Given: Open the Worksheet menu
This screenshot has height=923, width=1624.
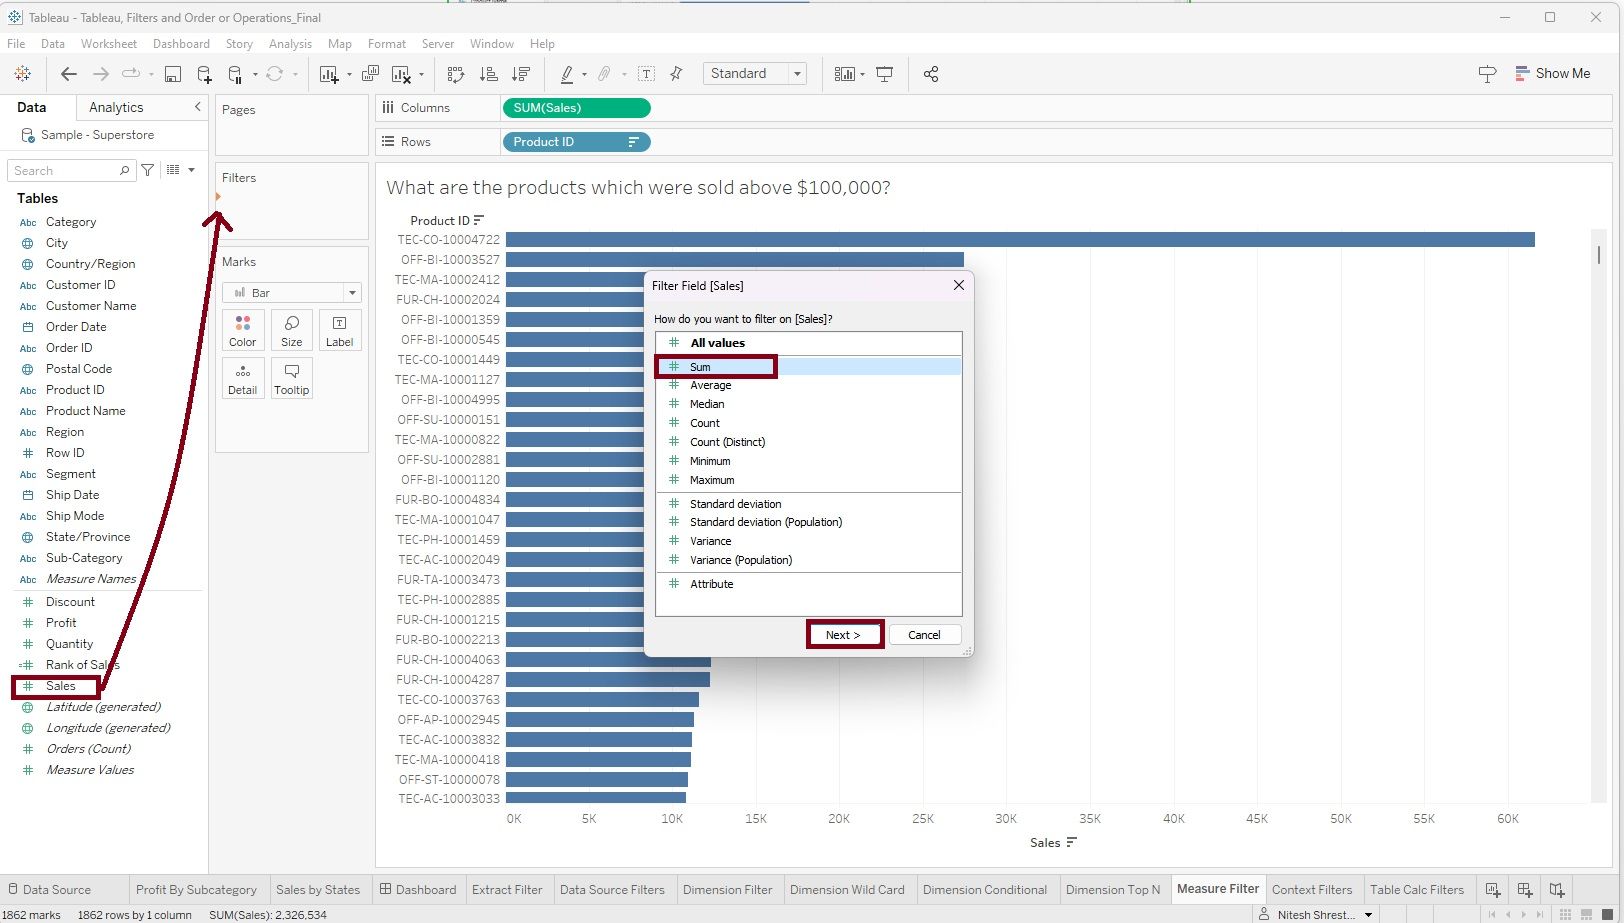Looking at the screenshot, I should point(108,44).
